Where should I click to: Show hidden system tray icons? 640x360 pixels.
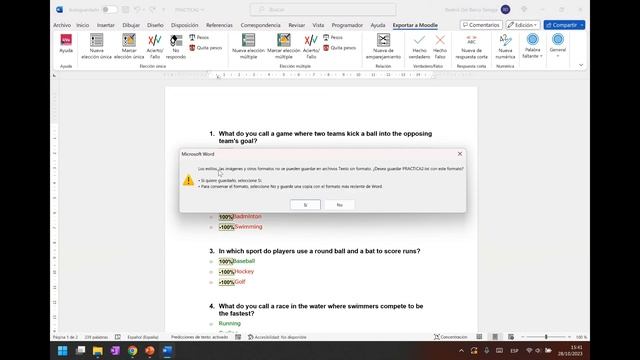[461, 351]
